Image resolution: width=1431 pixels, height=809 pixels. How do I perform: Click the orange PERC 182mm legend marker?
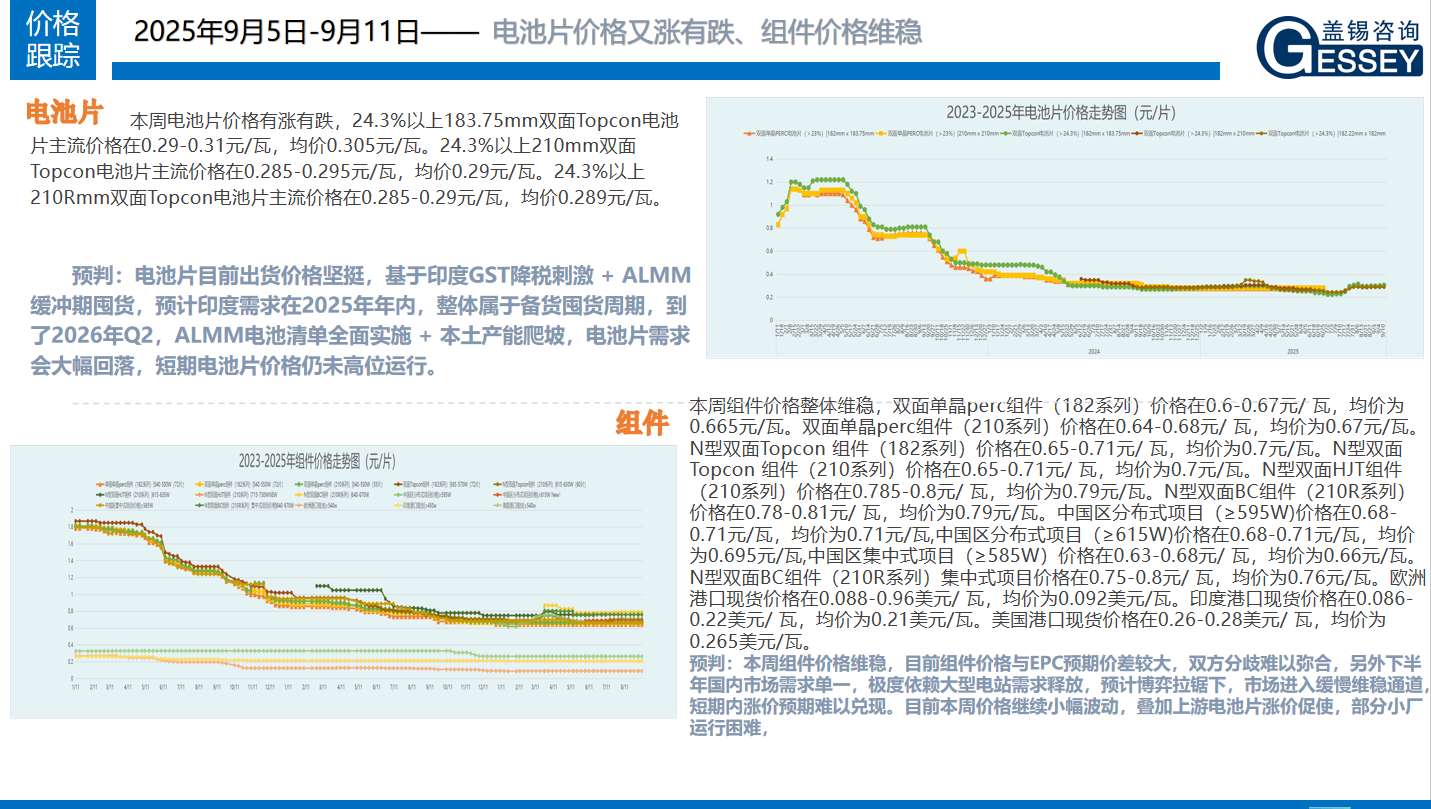[x=749, y=133]
